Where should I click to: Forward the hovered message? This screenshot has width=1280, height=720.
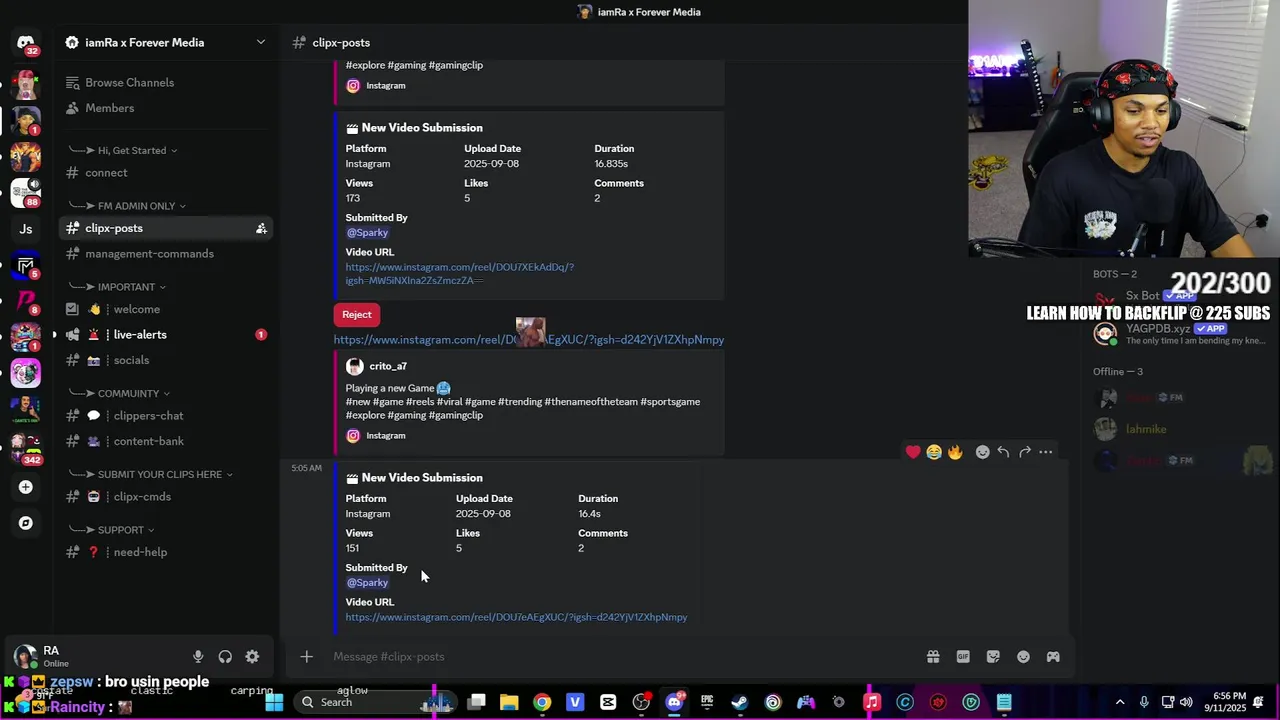tap(1024, 452)
